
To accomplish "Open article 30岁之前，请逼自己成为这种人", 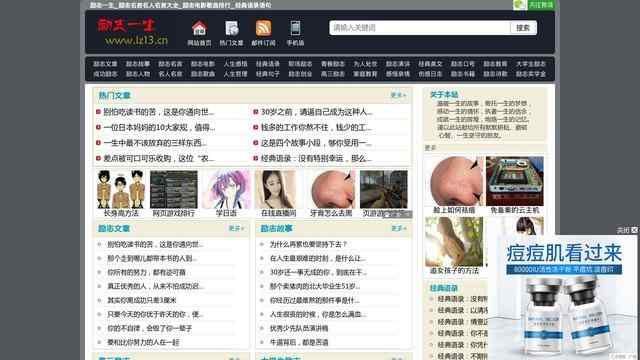I will click(317, 112).
